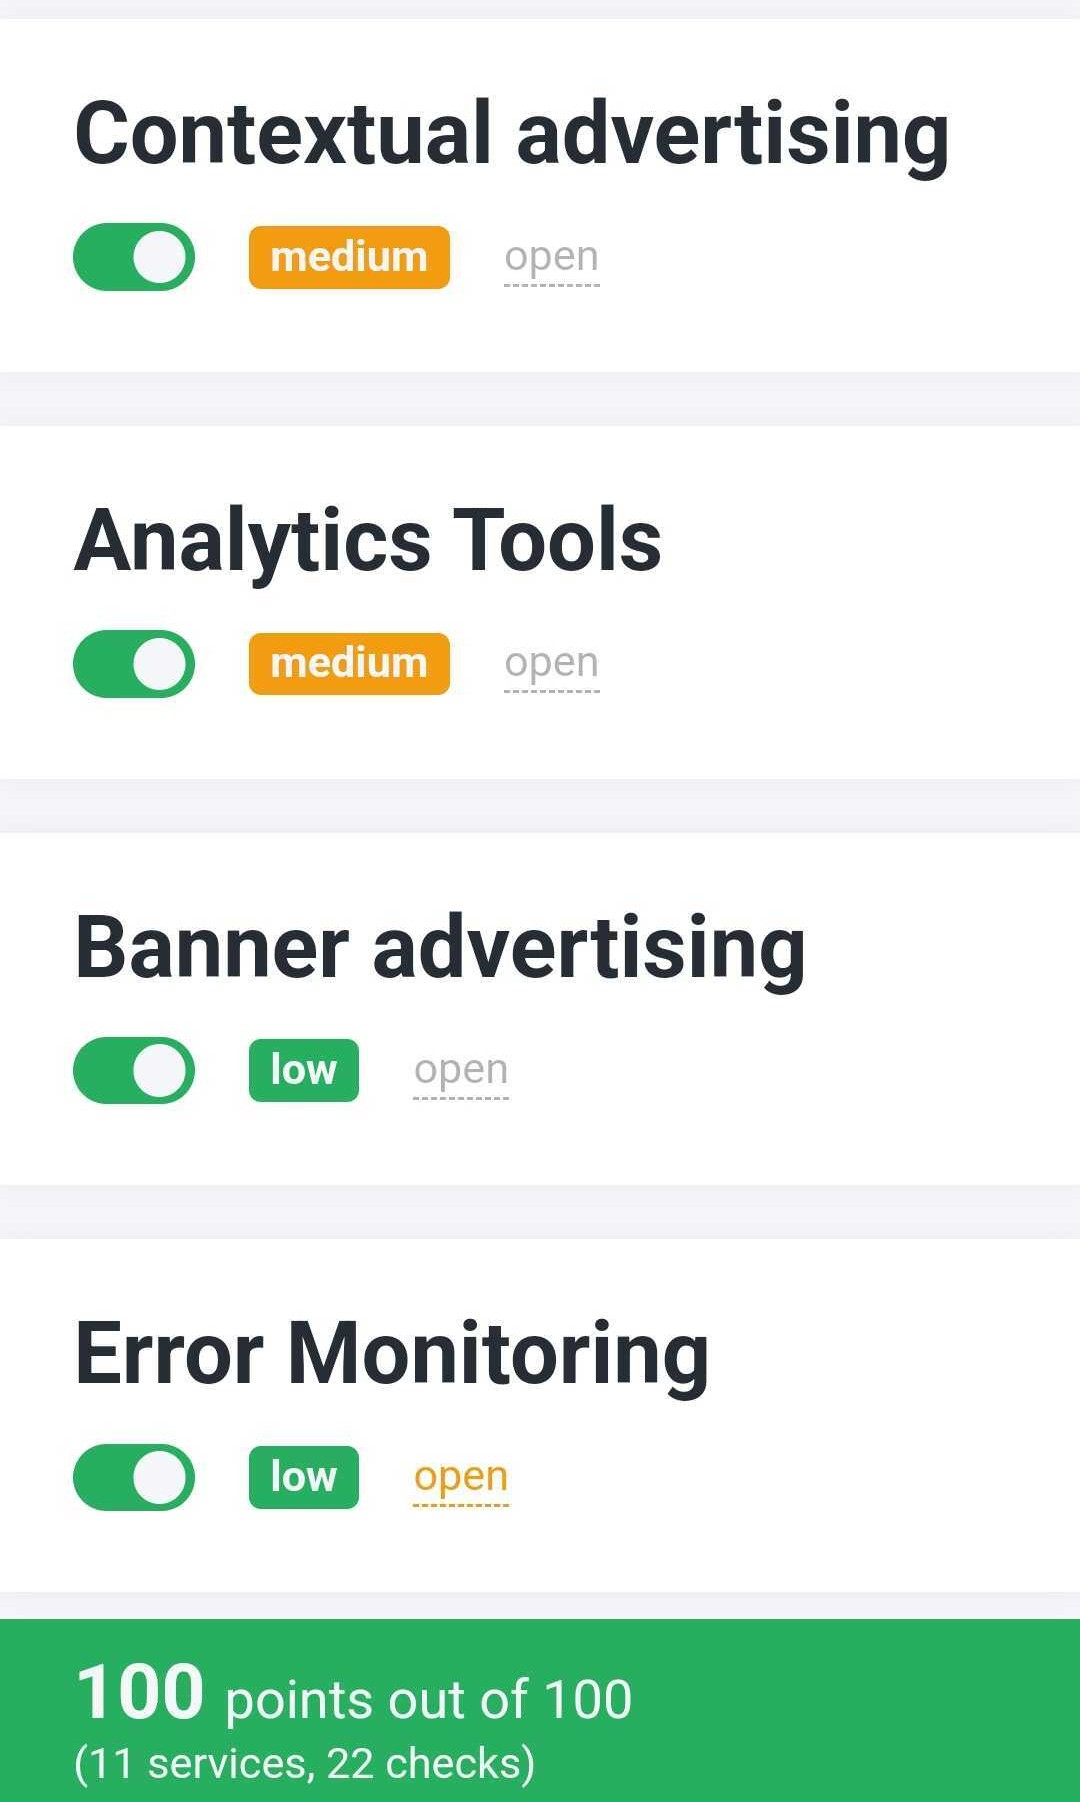Toggle Banner advertising off
Viewport: 1080px width, 1802px height.
click(135, 1070)
